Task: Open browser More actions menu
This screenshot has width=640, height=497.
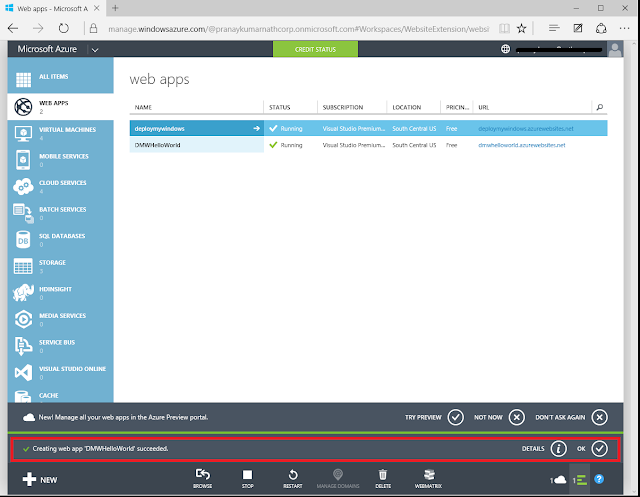Action: pos(624,28)
